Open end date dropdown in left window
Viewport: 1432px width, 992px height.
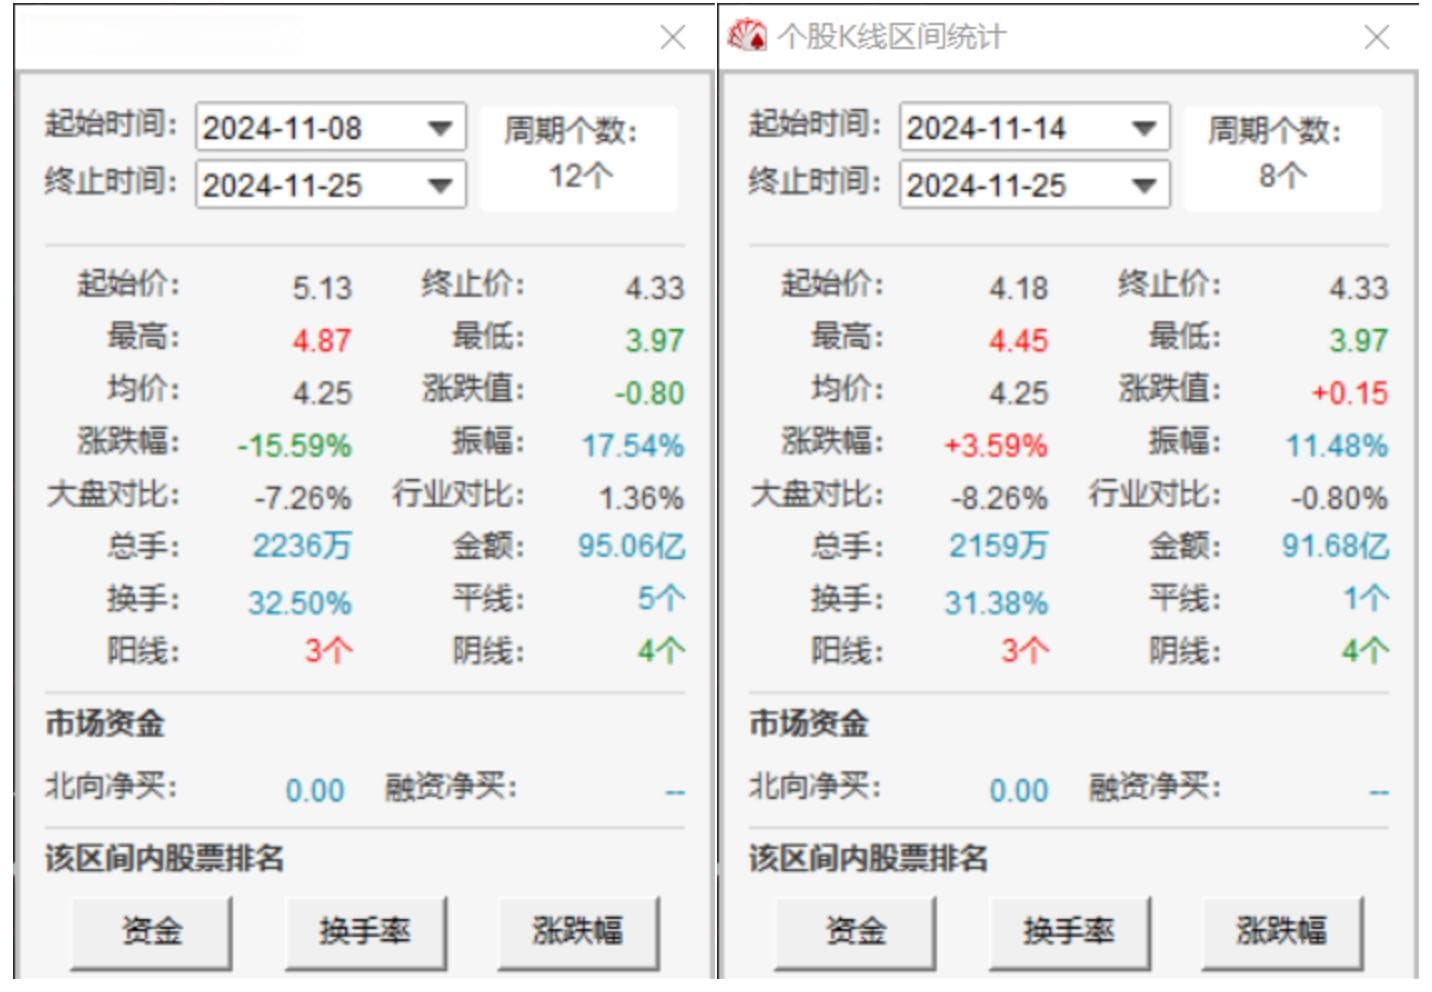(440, 185)
